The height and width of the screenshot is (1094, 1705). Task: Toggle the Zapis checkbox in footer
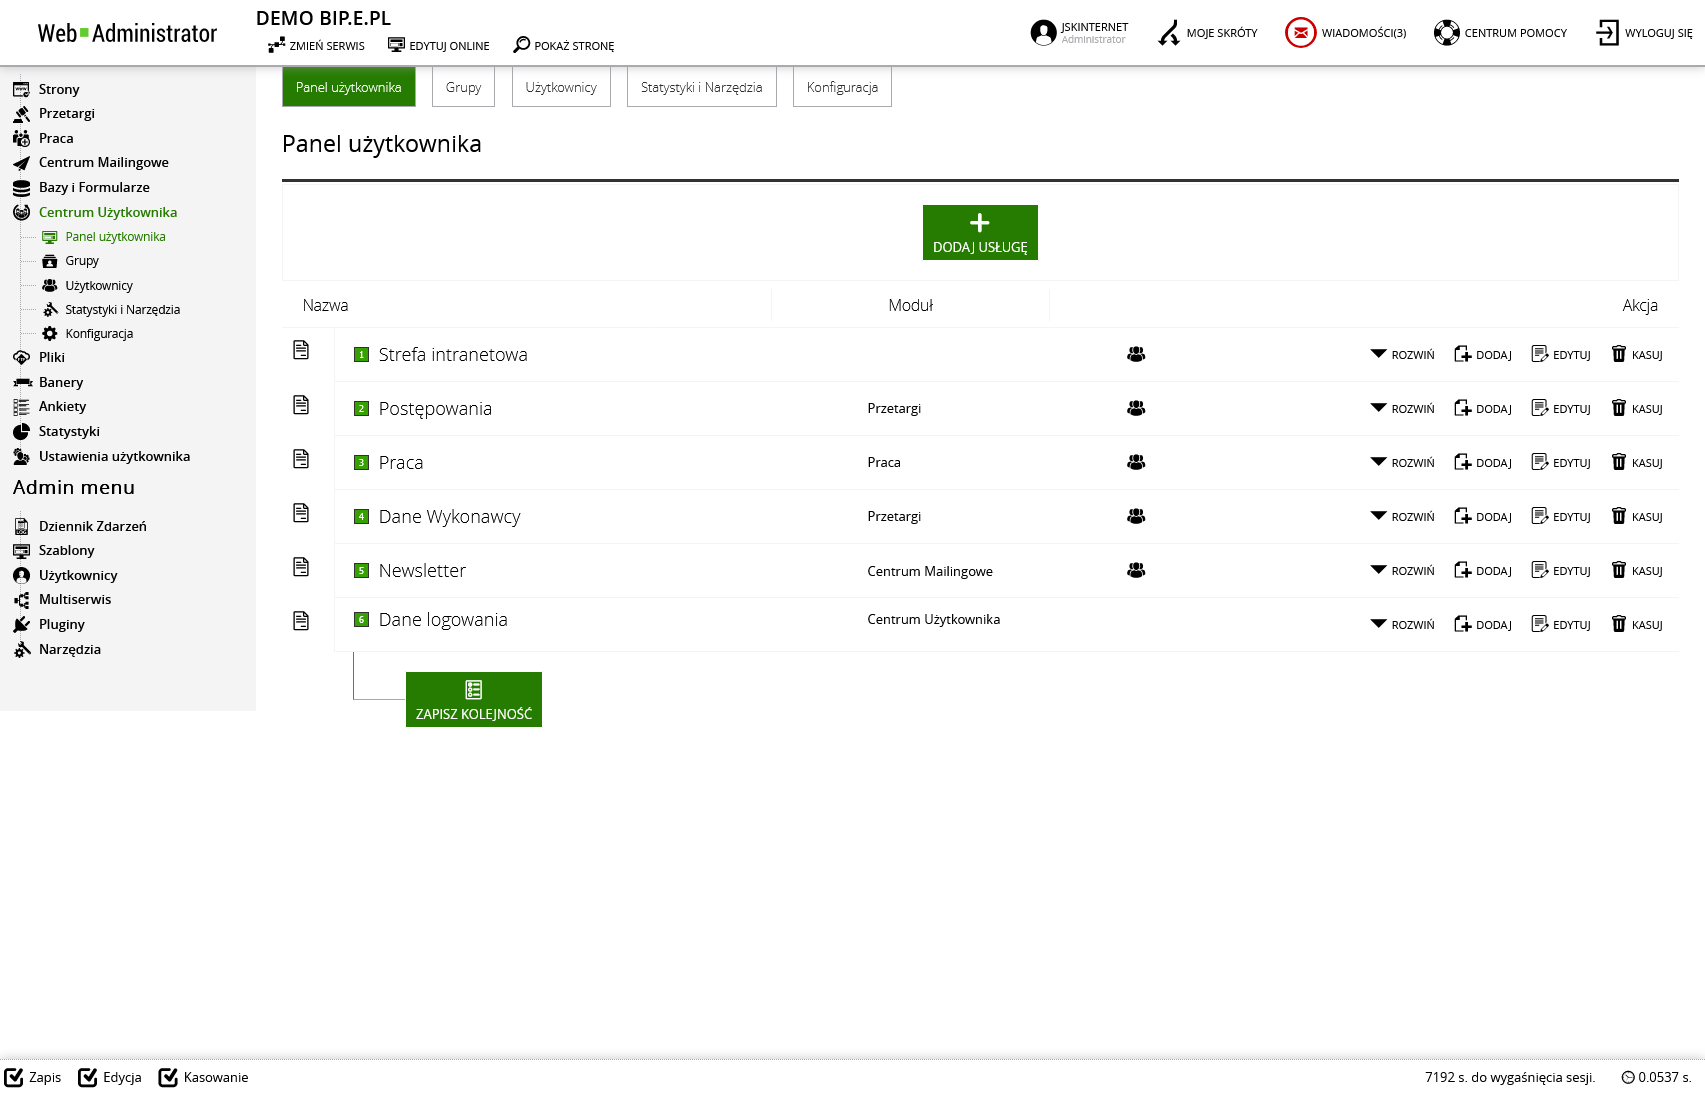click(14, 1077)
